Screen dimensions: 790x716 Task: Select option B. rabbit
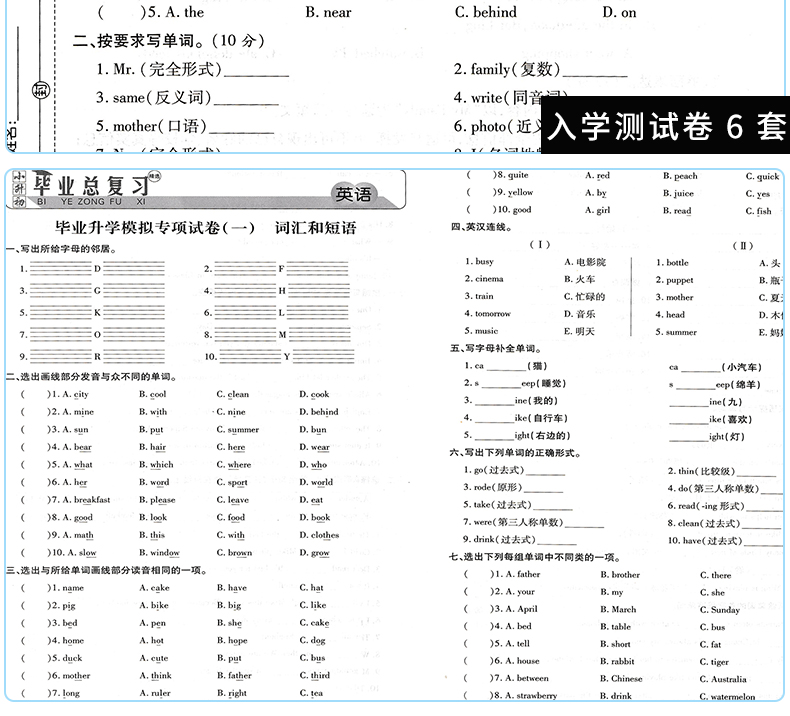[617, 661]
